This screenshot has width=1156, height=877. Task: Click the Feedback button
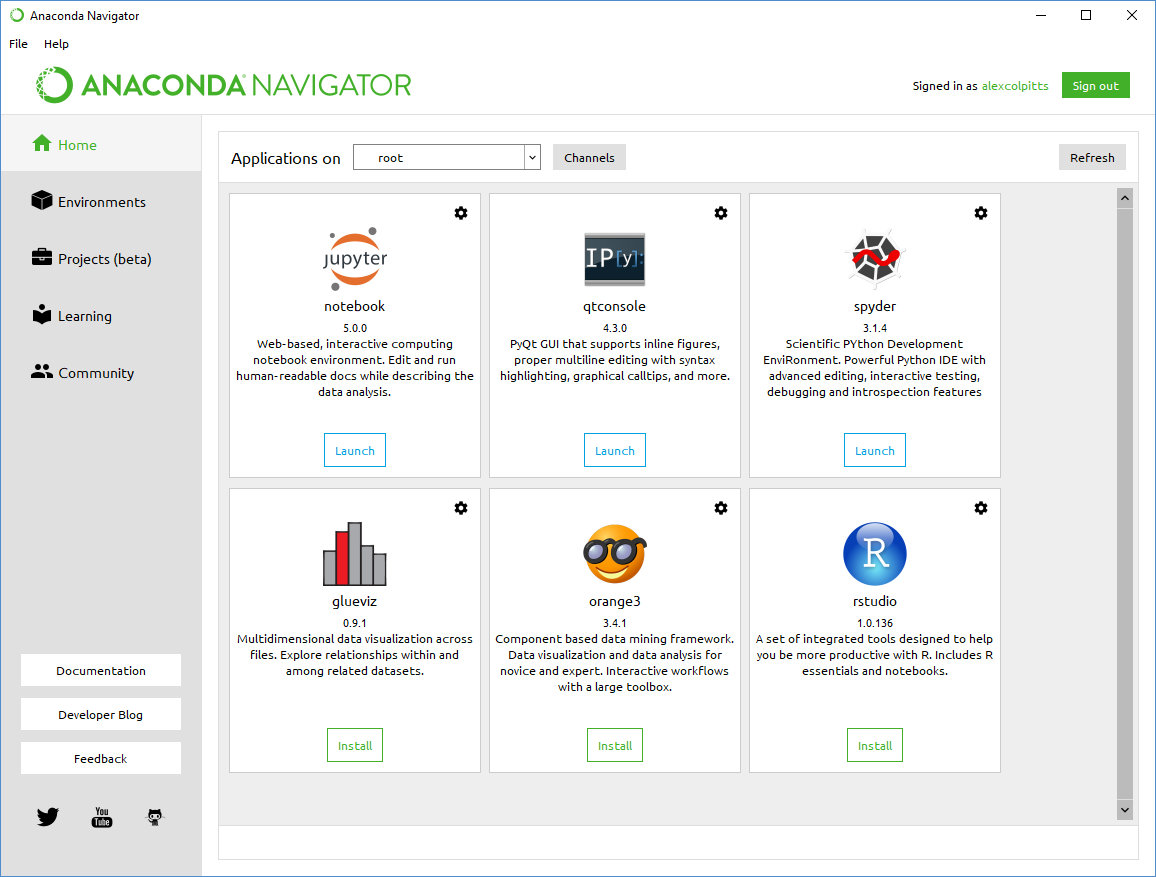pos(101,758)
